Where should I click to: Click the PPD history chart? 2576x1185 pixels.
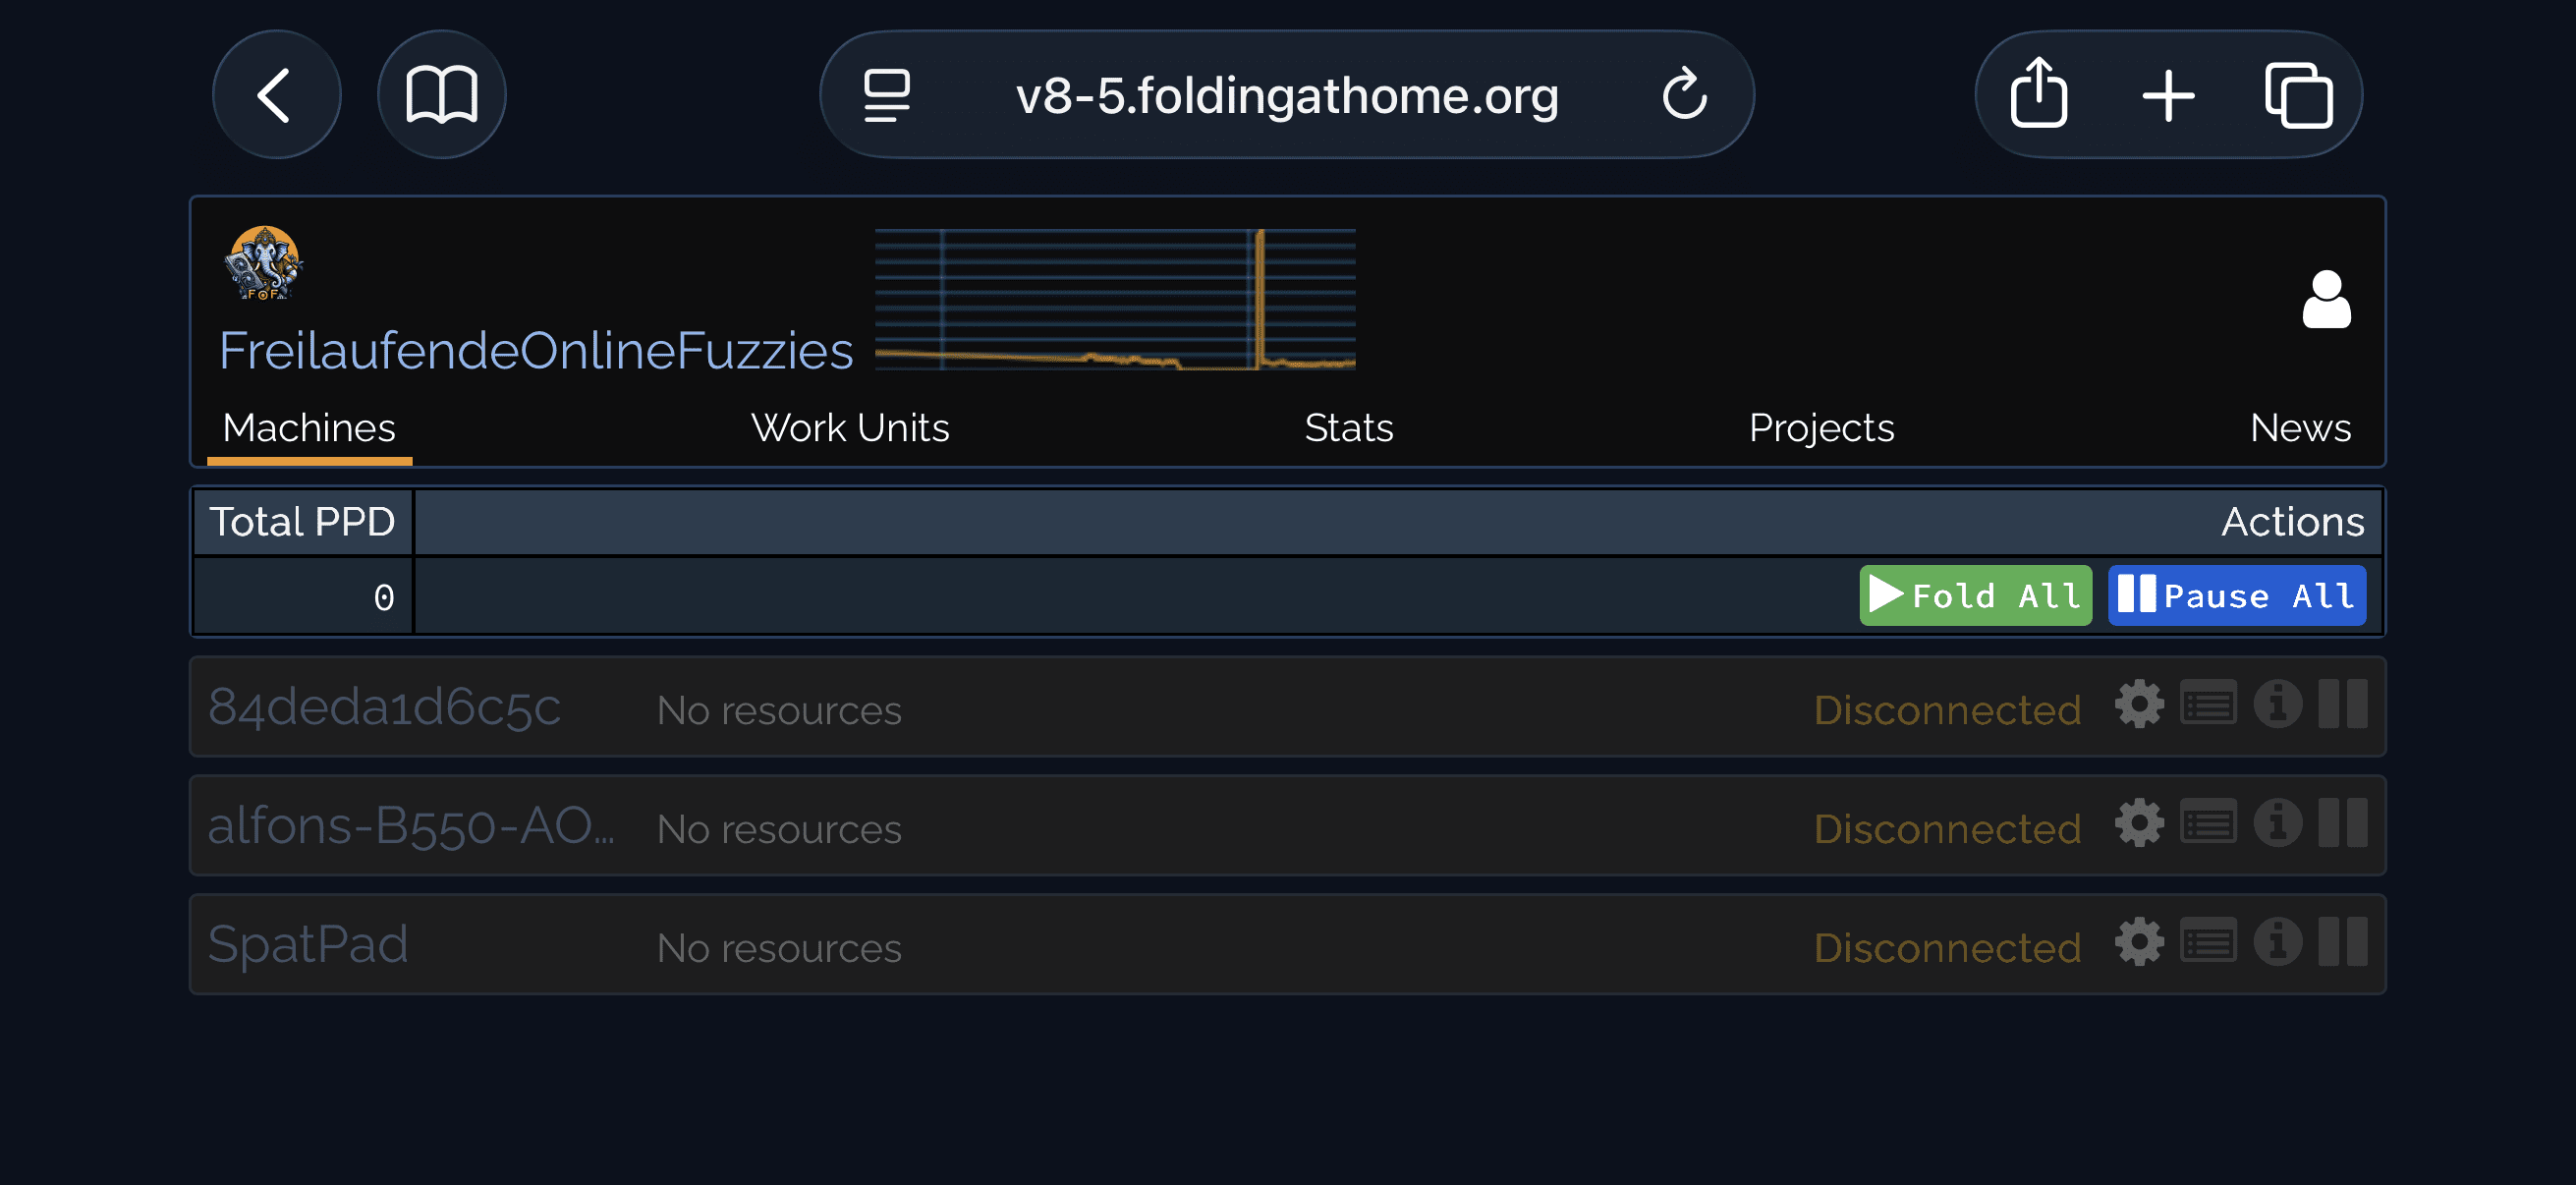tap(1114, 299)
